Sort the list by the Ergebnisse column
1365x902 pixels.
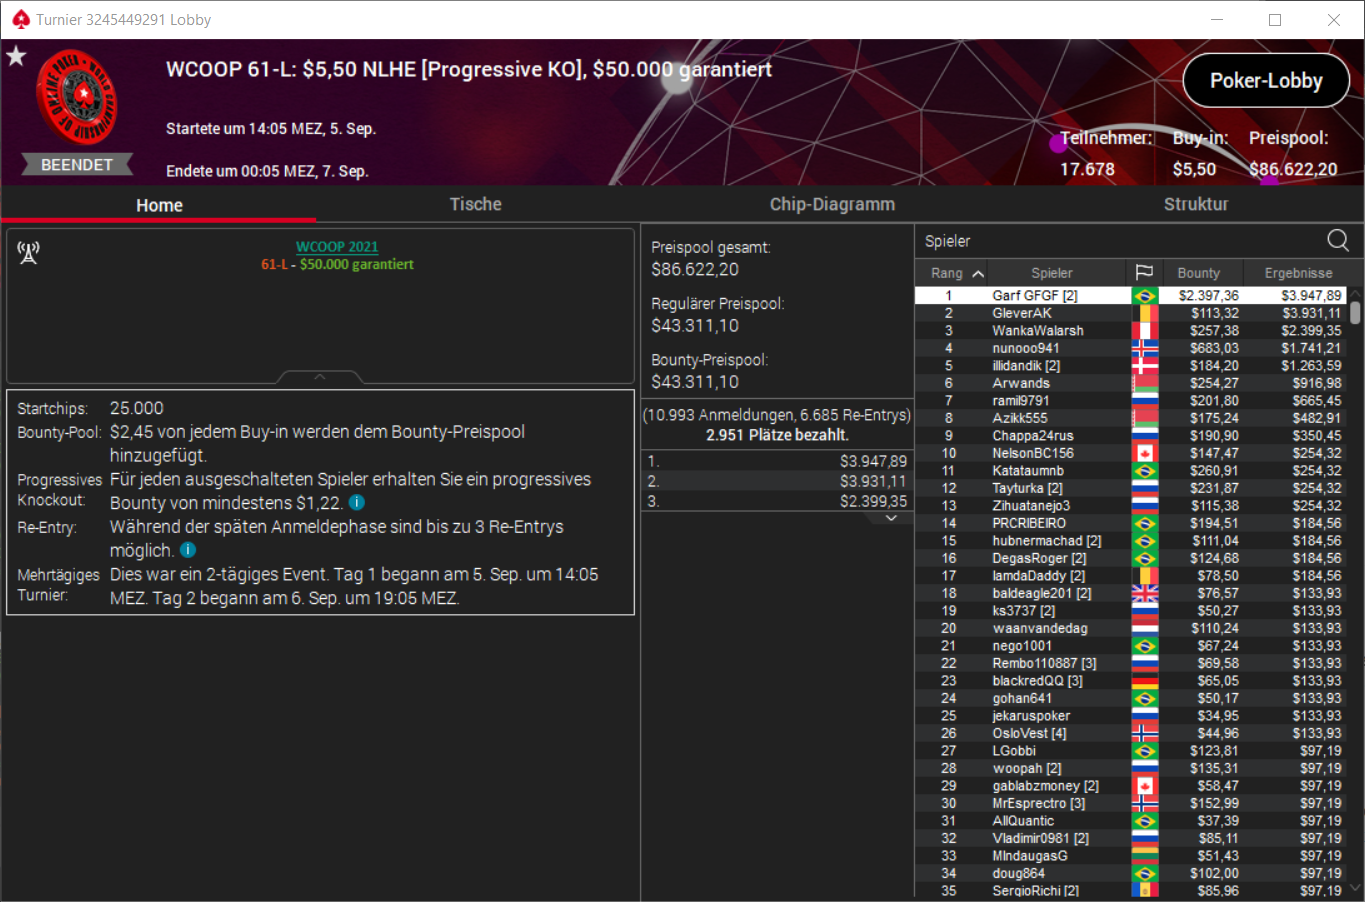coord(1298,273)
